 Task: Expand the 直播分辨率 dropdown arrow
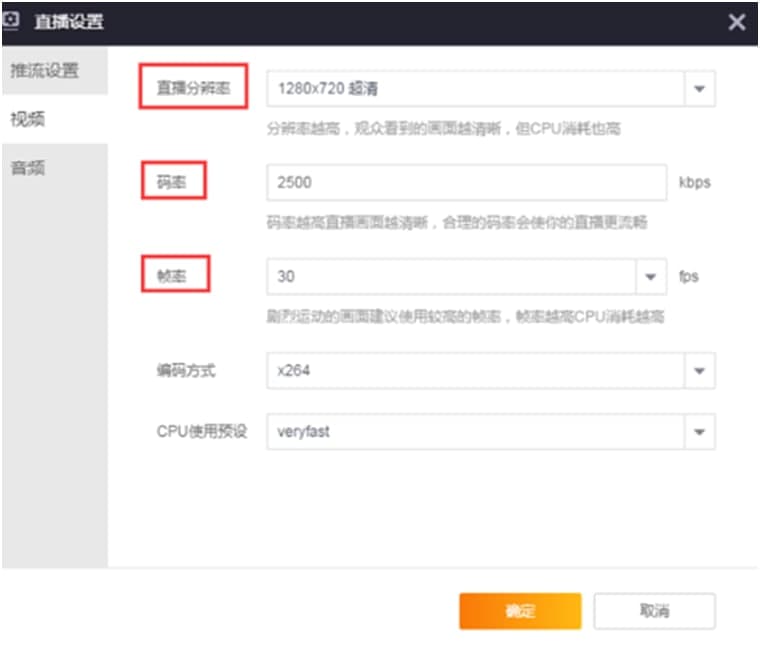[x=700, y=89]
